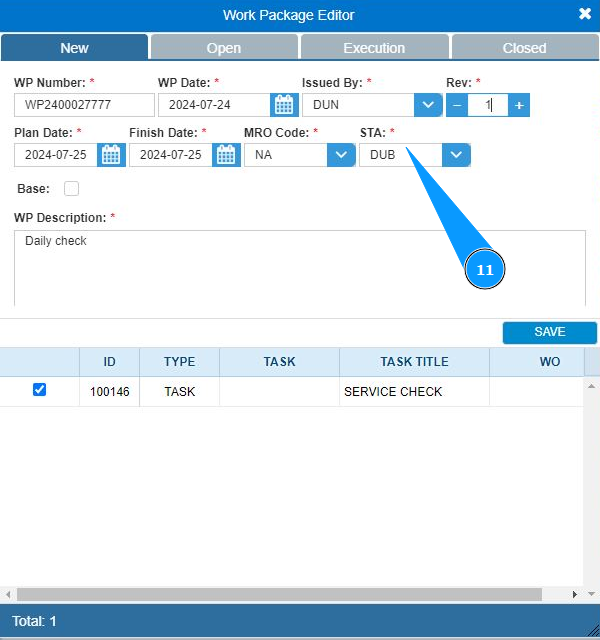Click the Rev number field

click(488, 105)
